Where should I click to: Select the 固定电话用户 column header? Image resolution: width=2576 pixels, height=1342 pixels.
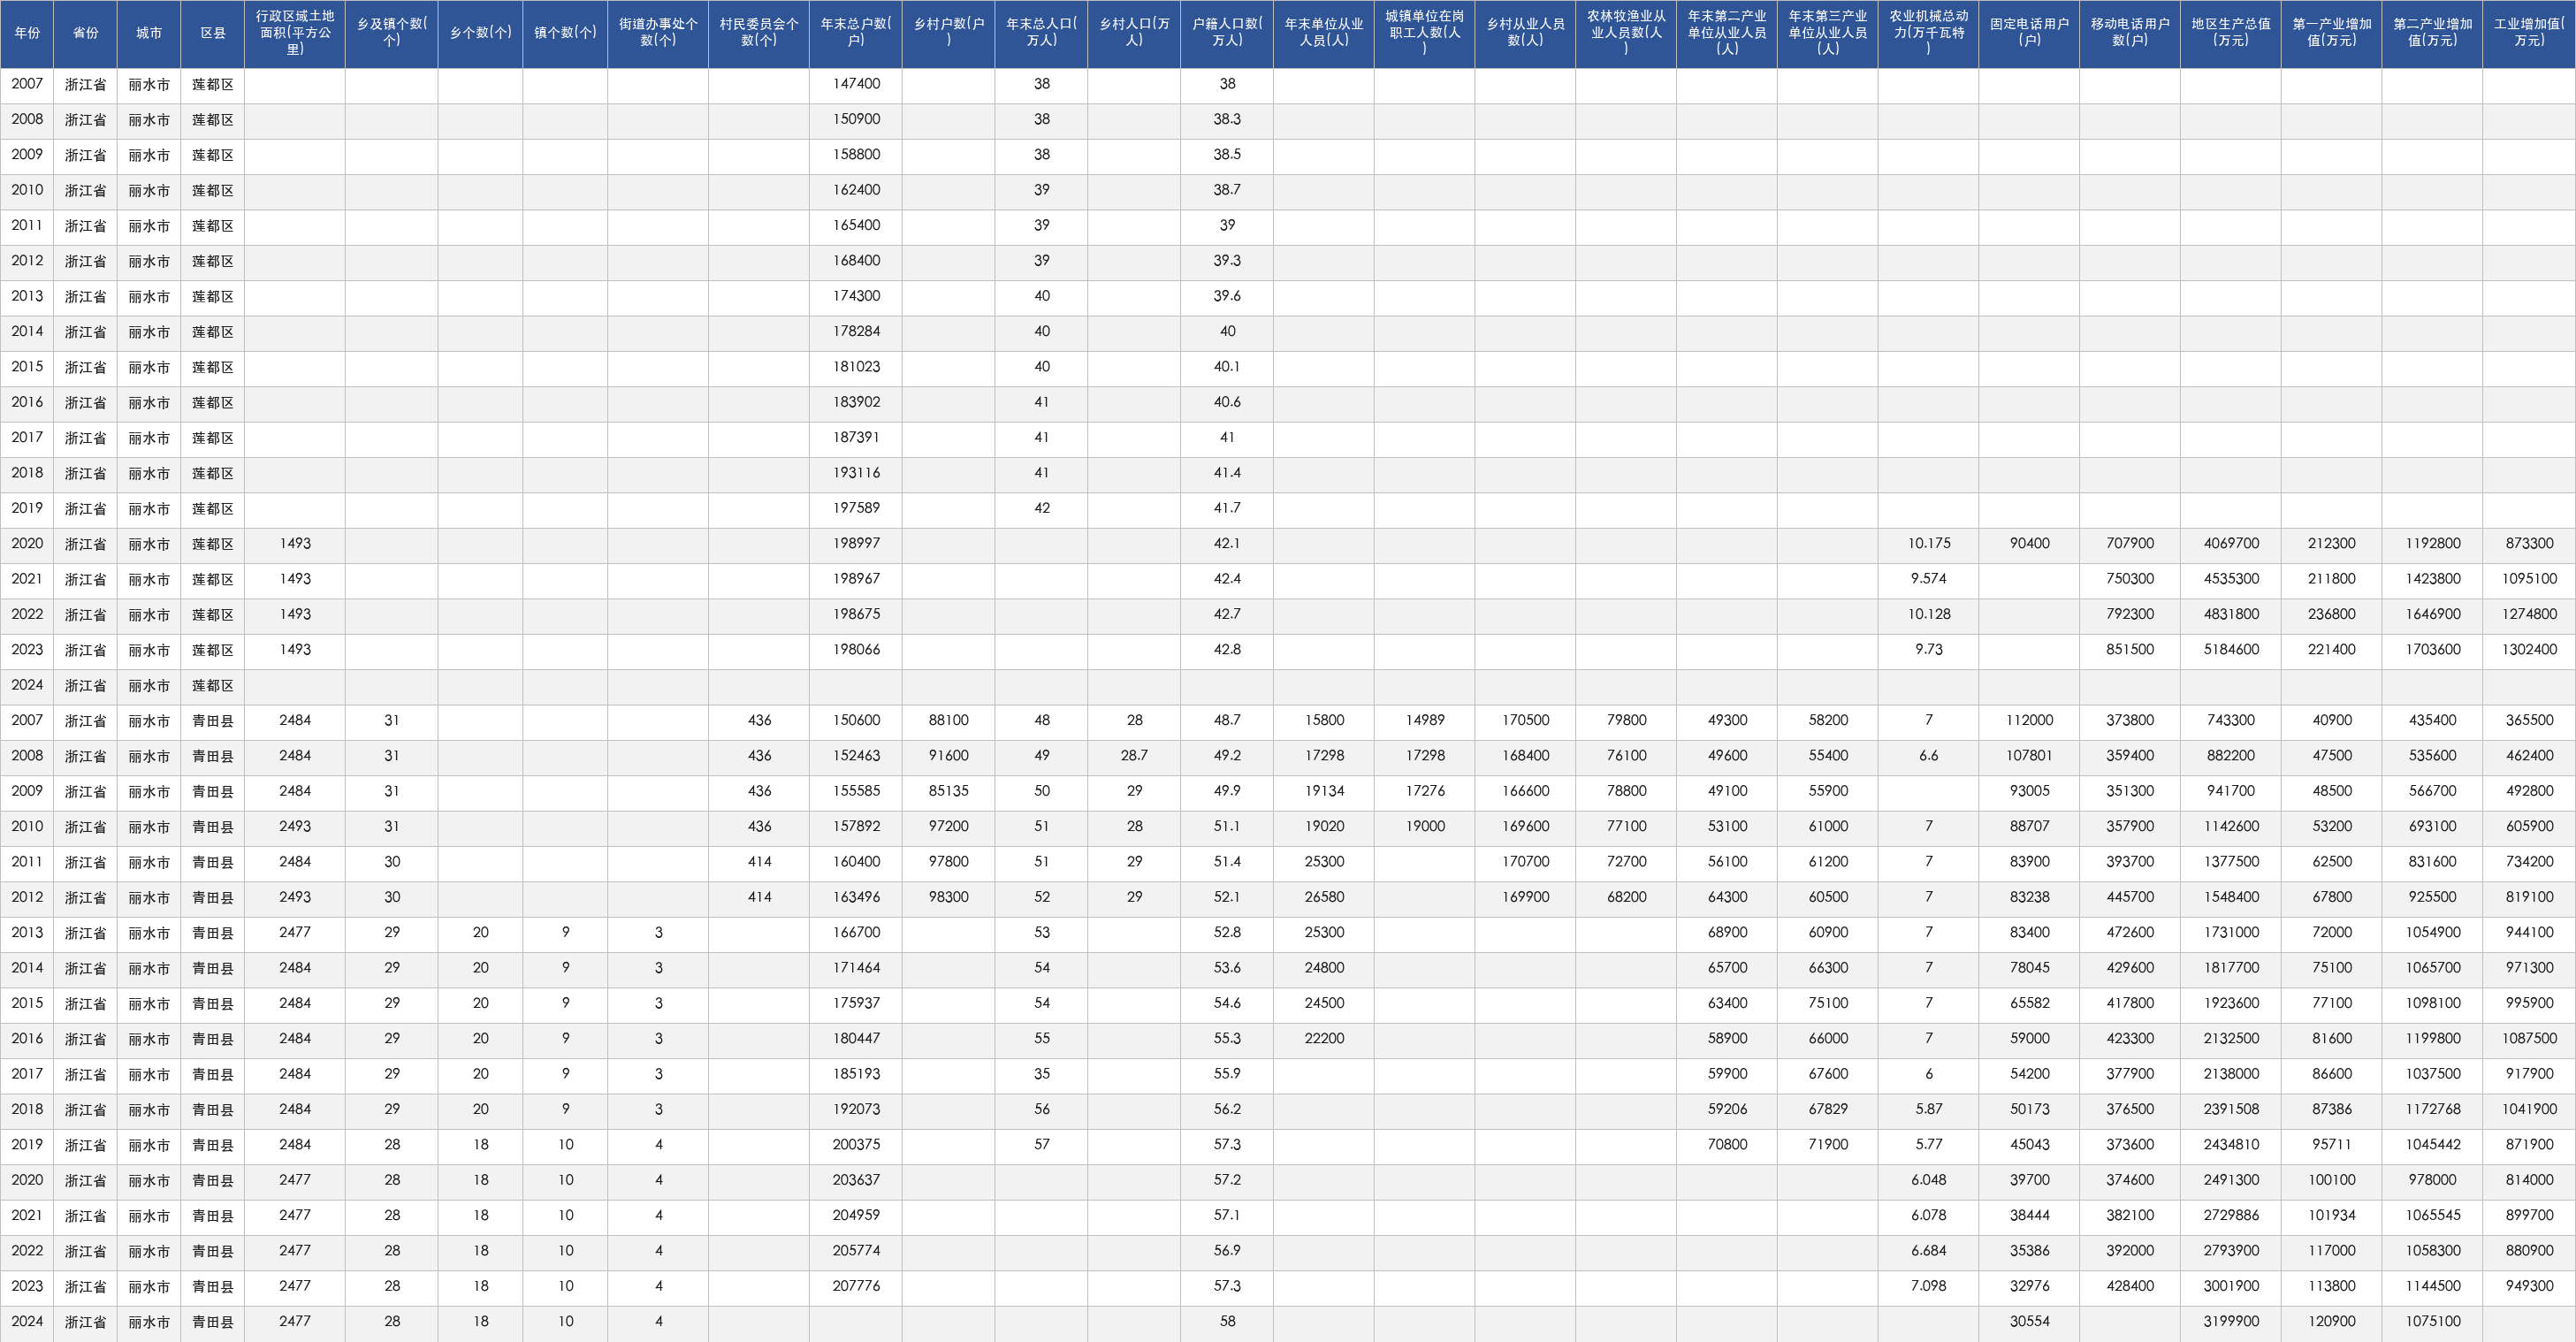[x=2029, y=33]
